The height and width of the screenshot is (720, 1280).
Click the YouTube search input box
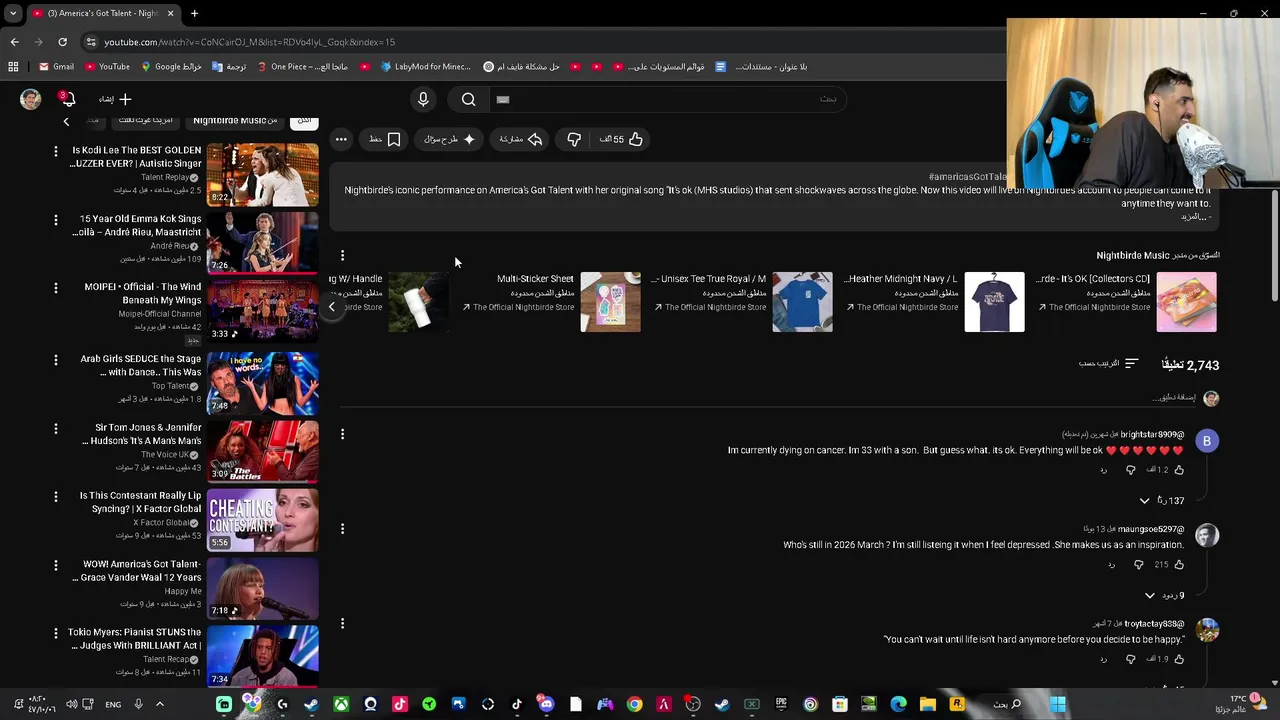click(668, 99)
